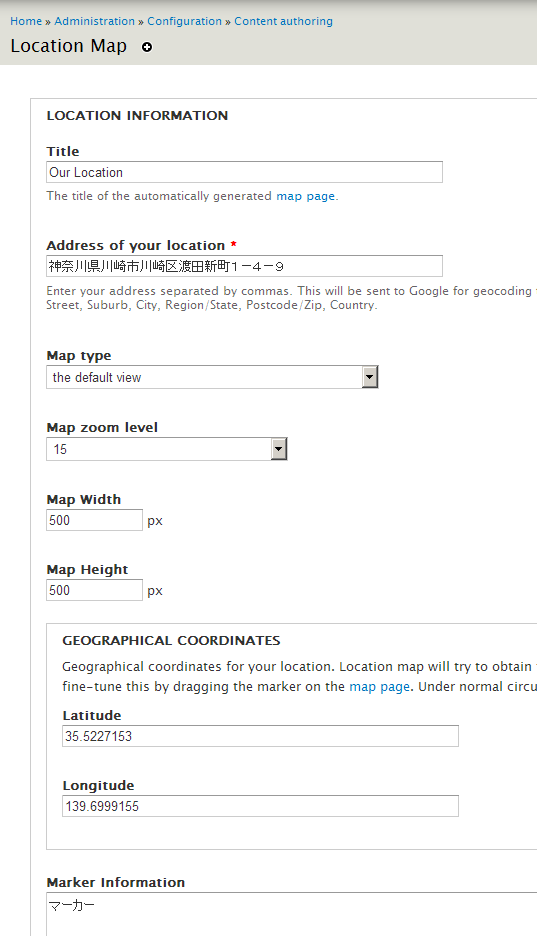The width and height of the screenshot is (537, 936).
Task: Click the Map zoom level label
Action: pyautogui.click(x=102, y=427)
